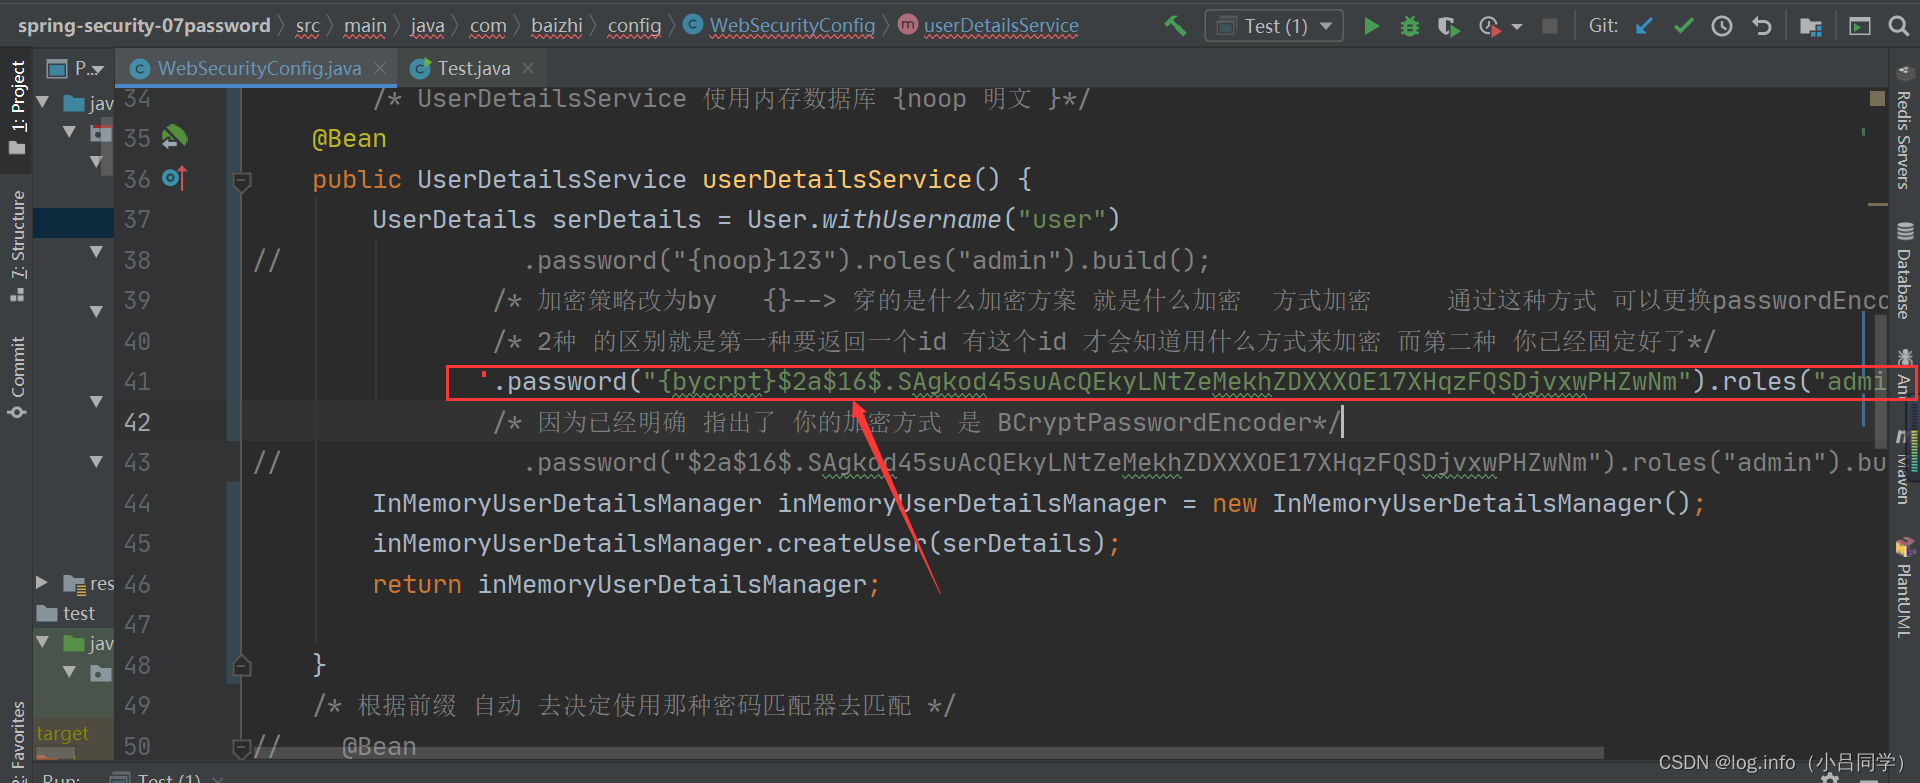Click spring-security-07password breadcrumb
Viewport: 1920px width, 783px height.
(144, 26)
